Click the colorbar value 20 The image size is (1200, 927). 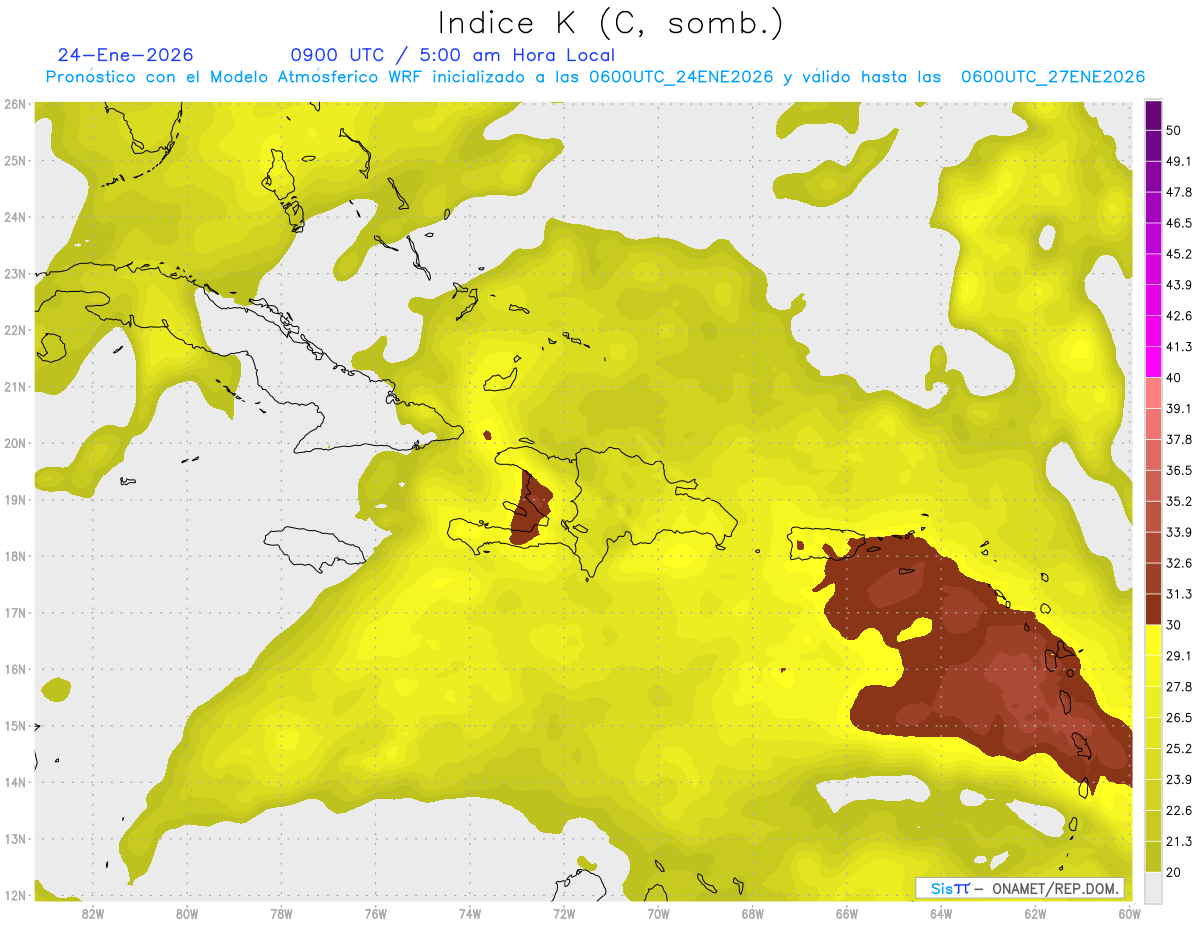click(x=1175, y=872)
